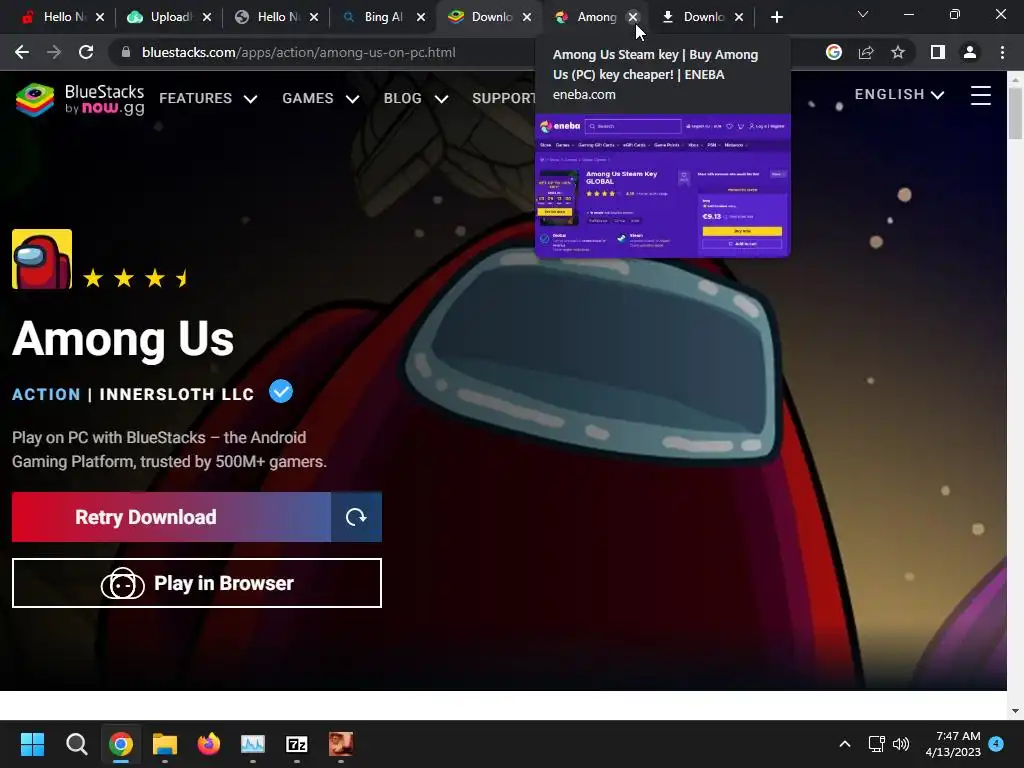Click the BlueStacks logo in the header
This screenshot has width=1024, height=768.
pyautogui.click(x=80, y=99)
